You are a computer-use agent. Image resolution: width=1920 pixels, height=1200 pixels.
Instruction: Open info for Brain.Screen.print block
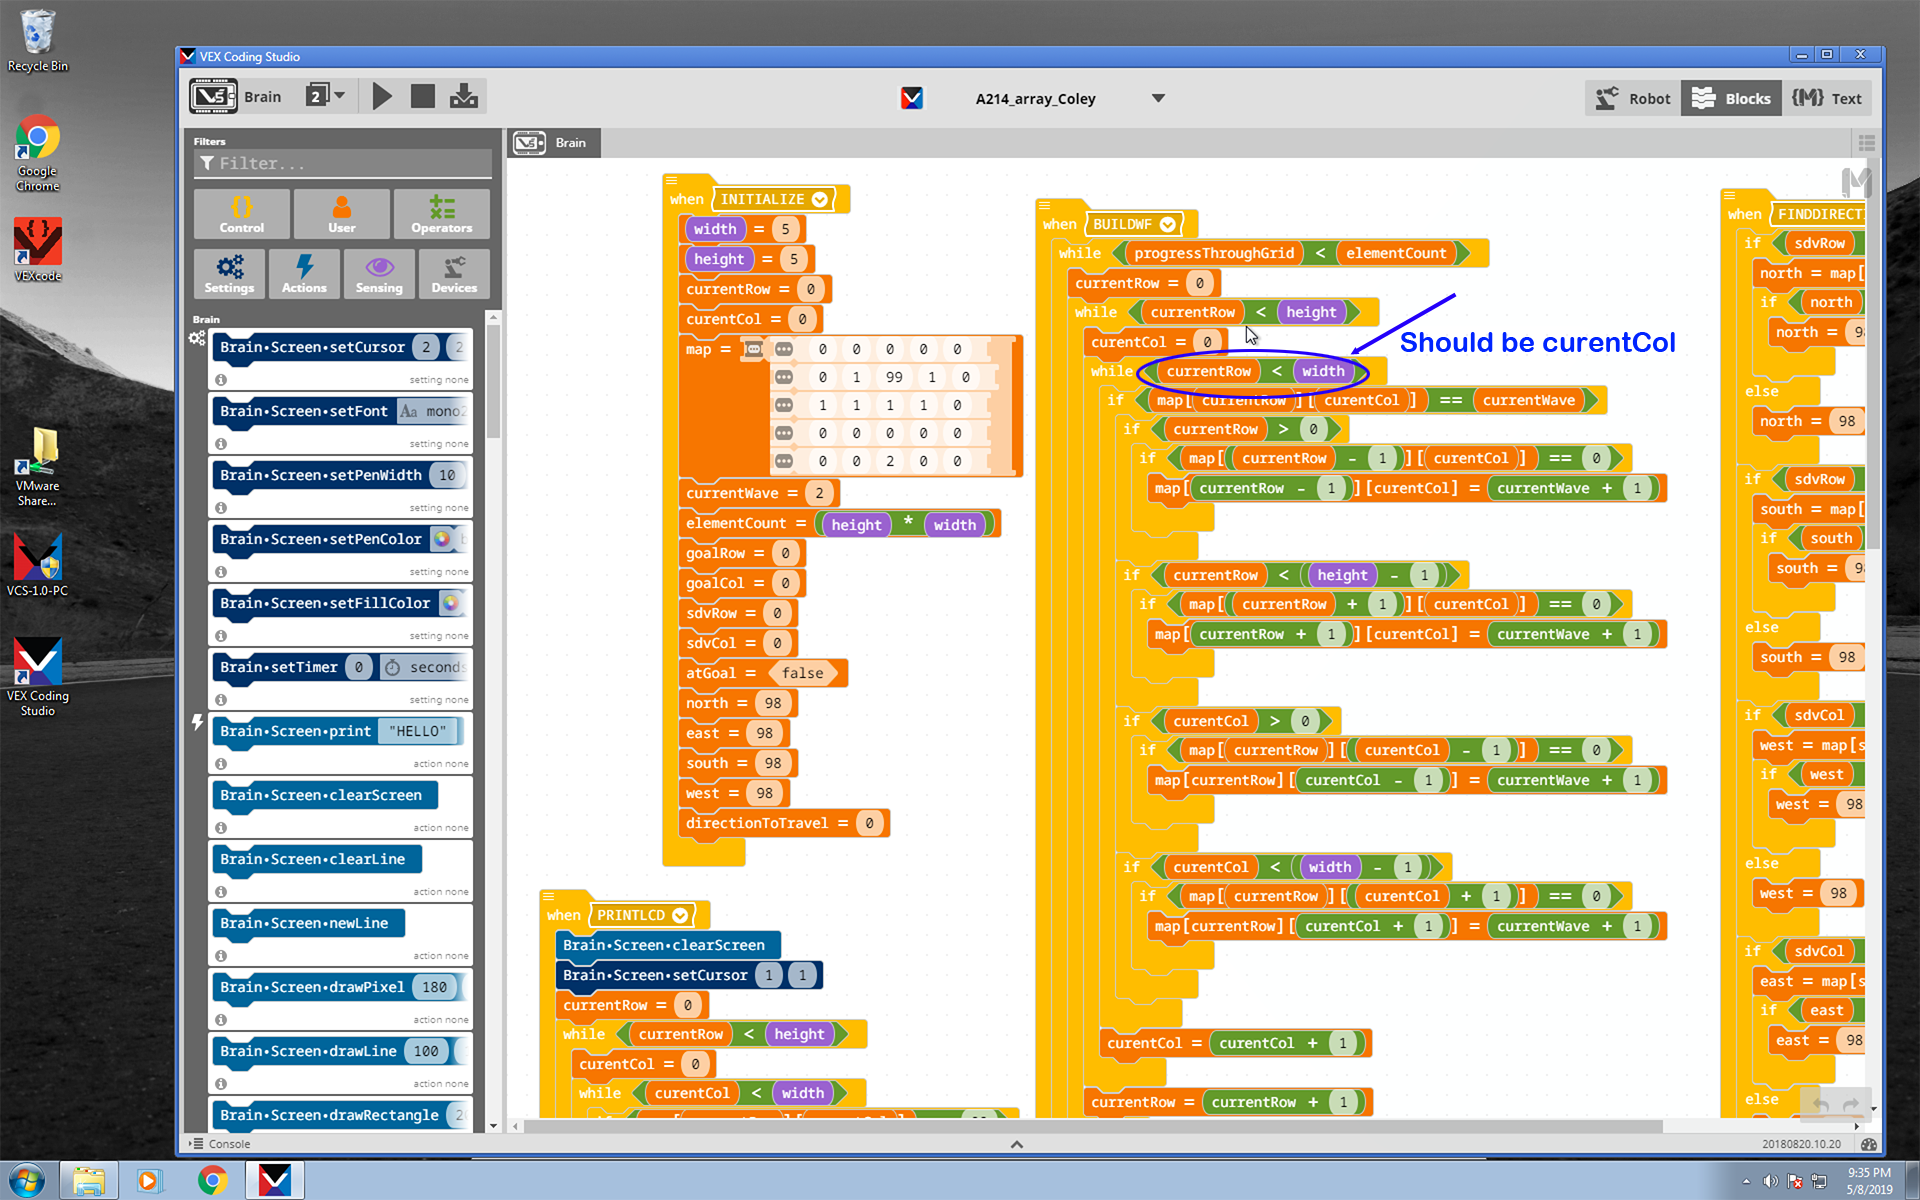tap(221, 764)
